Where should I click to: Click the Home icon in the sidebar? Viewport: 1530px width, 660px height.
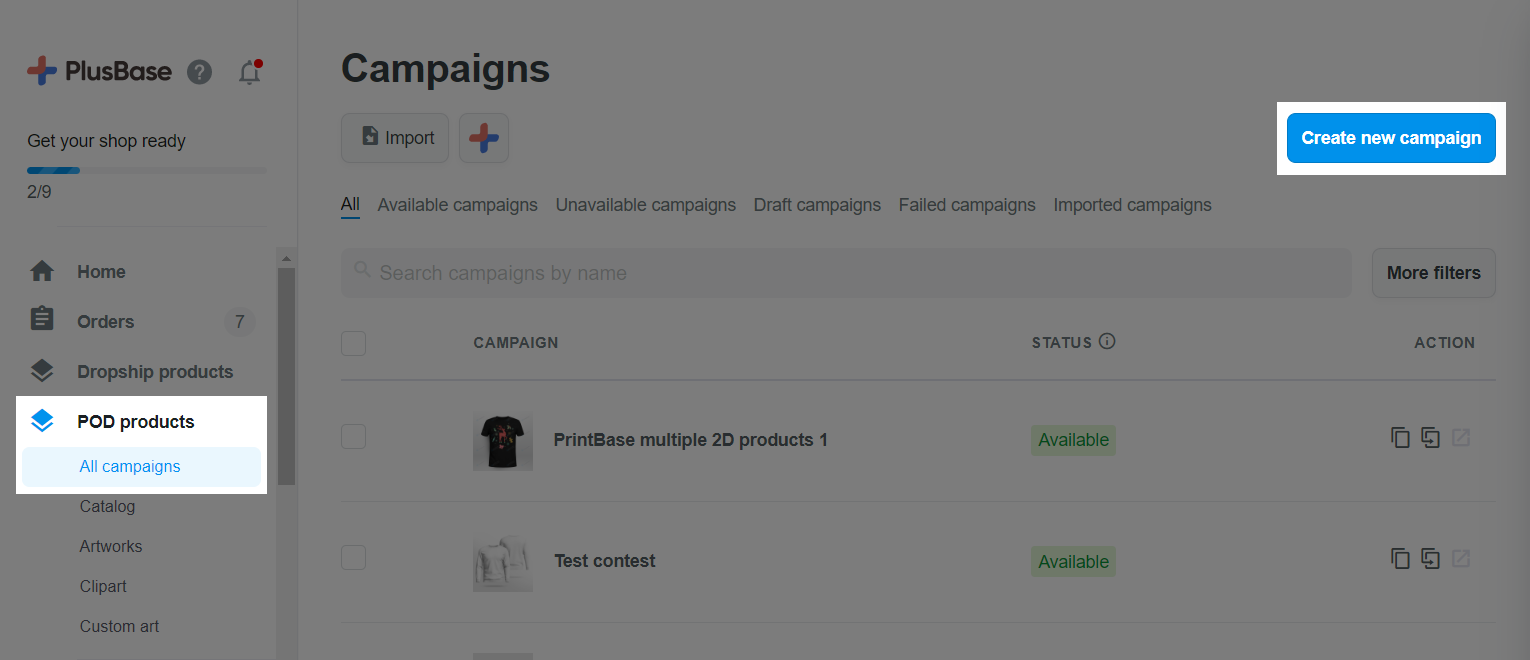coord(42,271)
